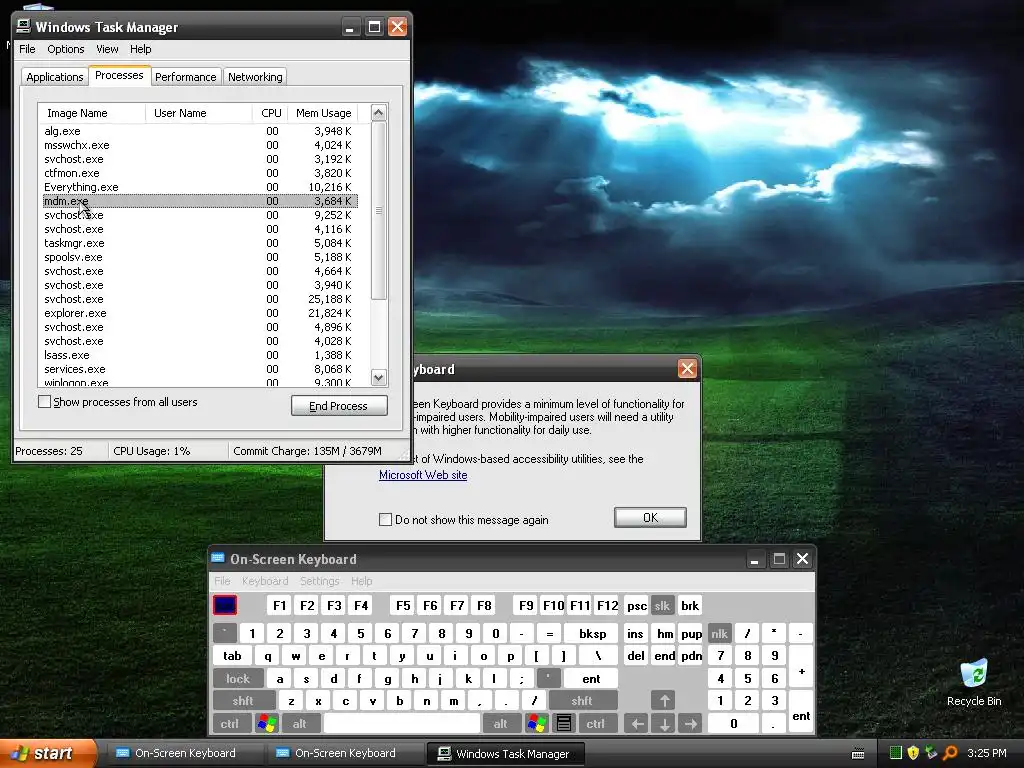Toggle the right shft key on keyboard

coord(583,701)
